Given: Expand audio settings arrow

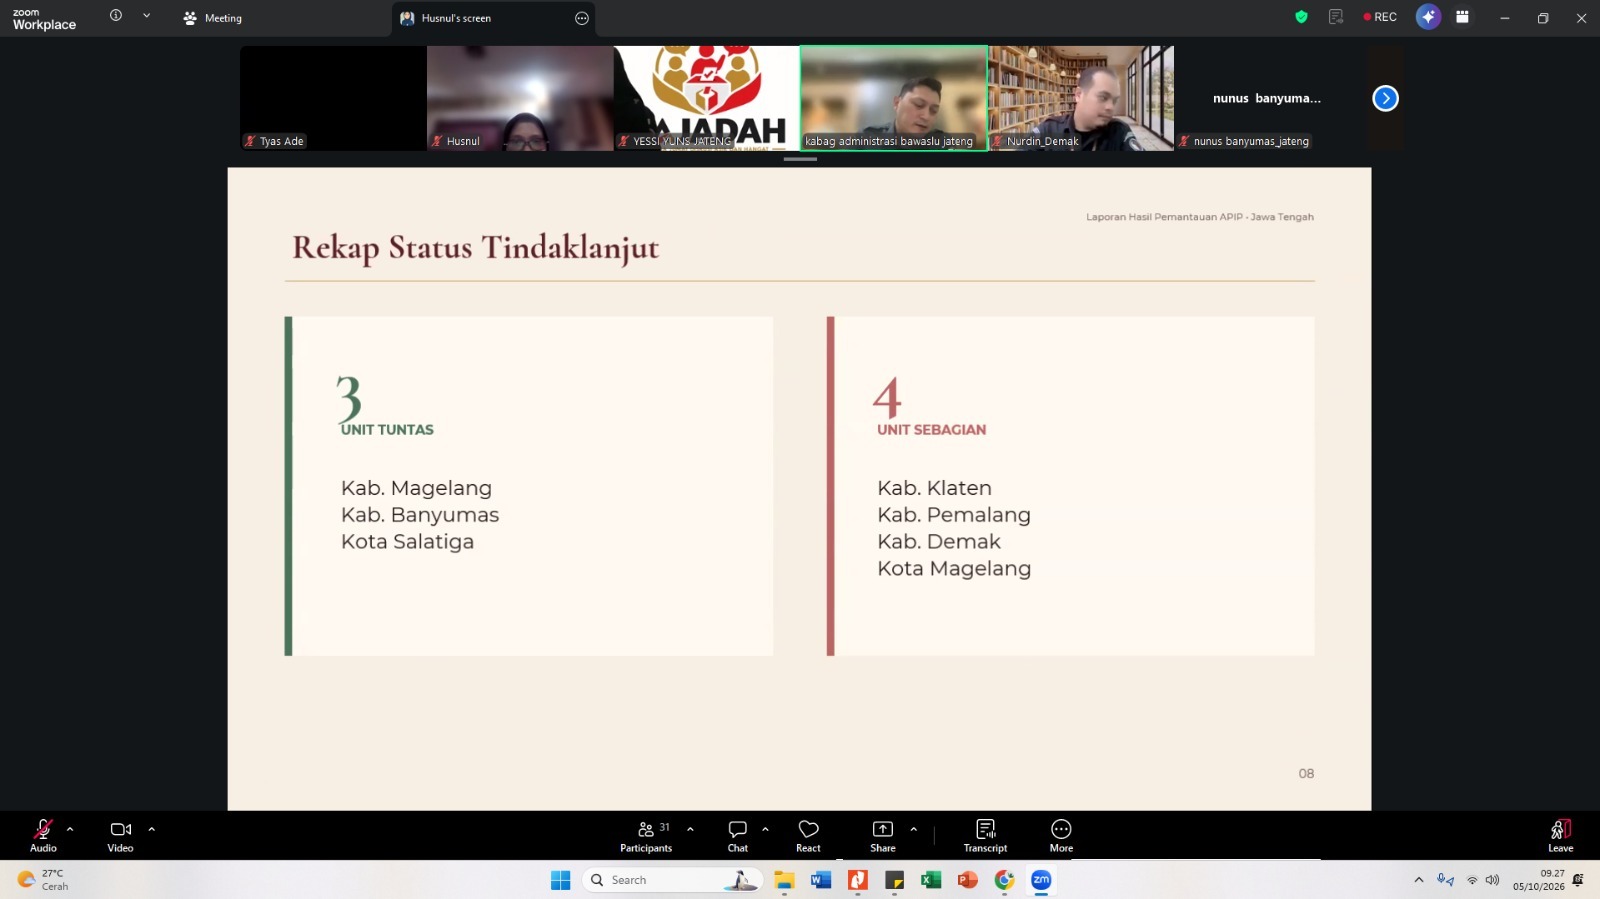Looking at the screenshot, I should click(70, 829).
